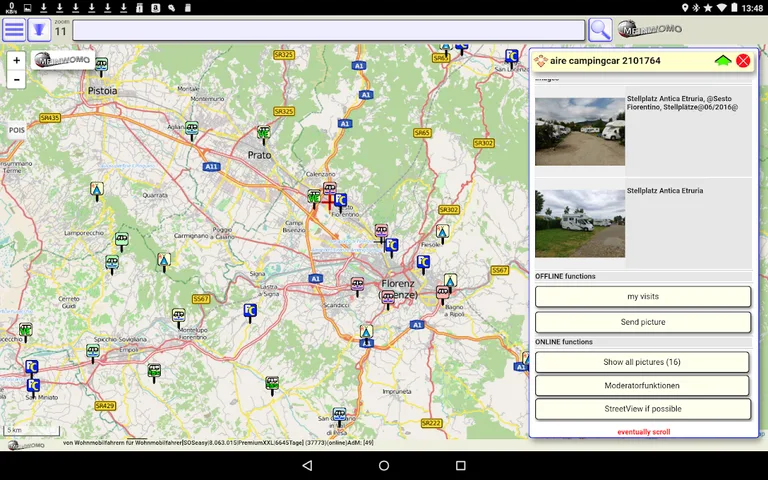The height and width of the screenshot is (480, 768).
Task: Select the motorhome marker above Montelupo Fiorentino
Action: pyautogui.click(x=178, y=316)
